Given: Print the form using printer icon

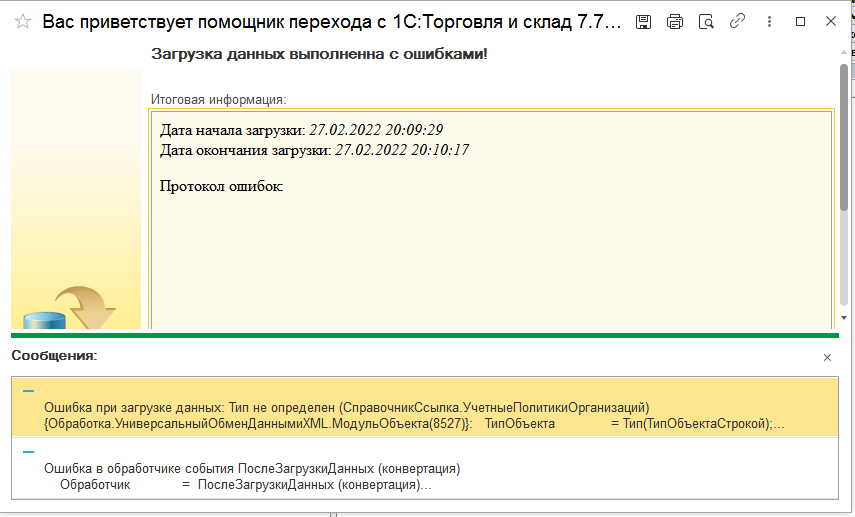Looking at the screenshot, I should [675, 22].
